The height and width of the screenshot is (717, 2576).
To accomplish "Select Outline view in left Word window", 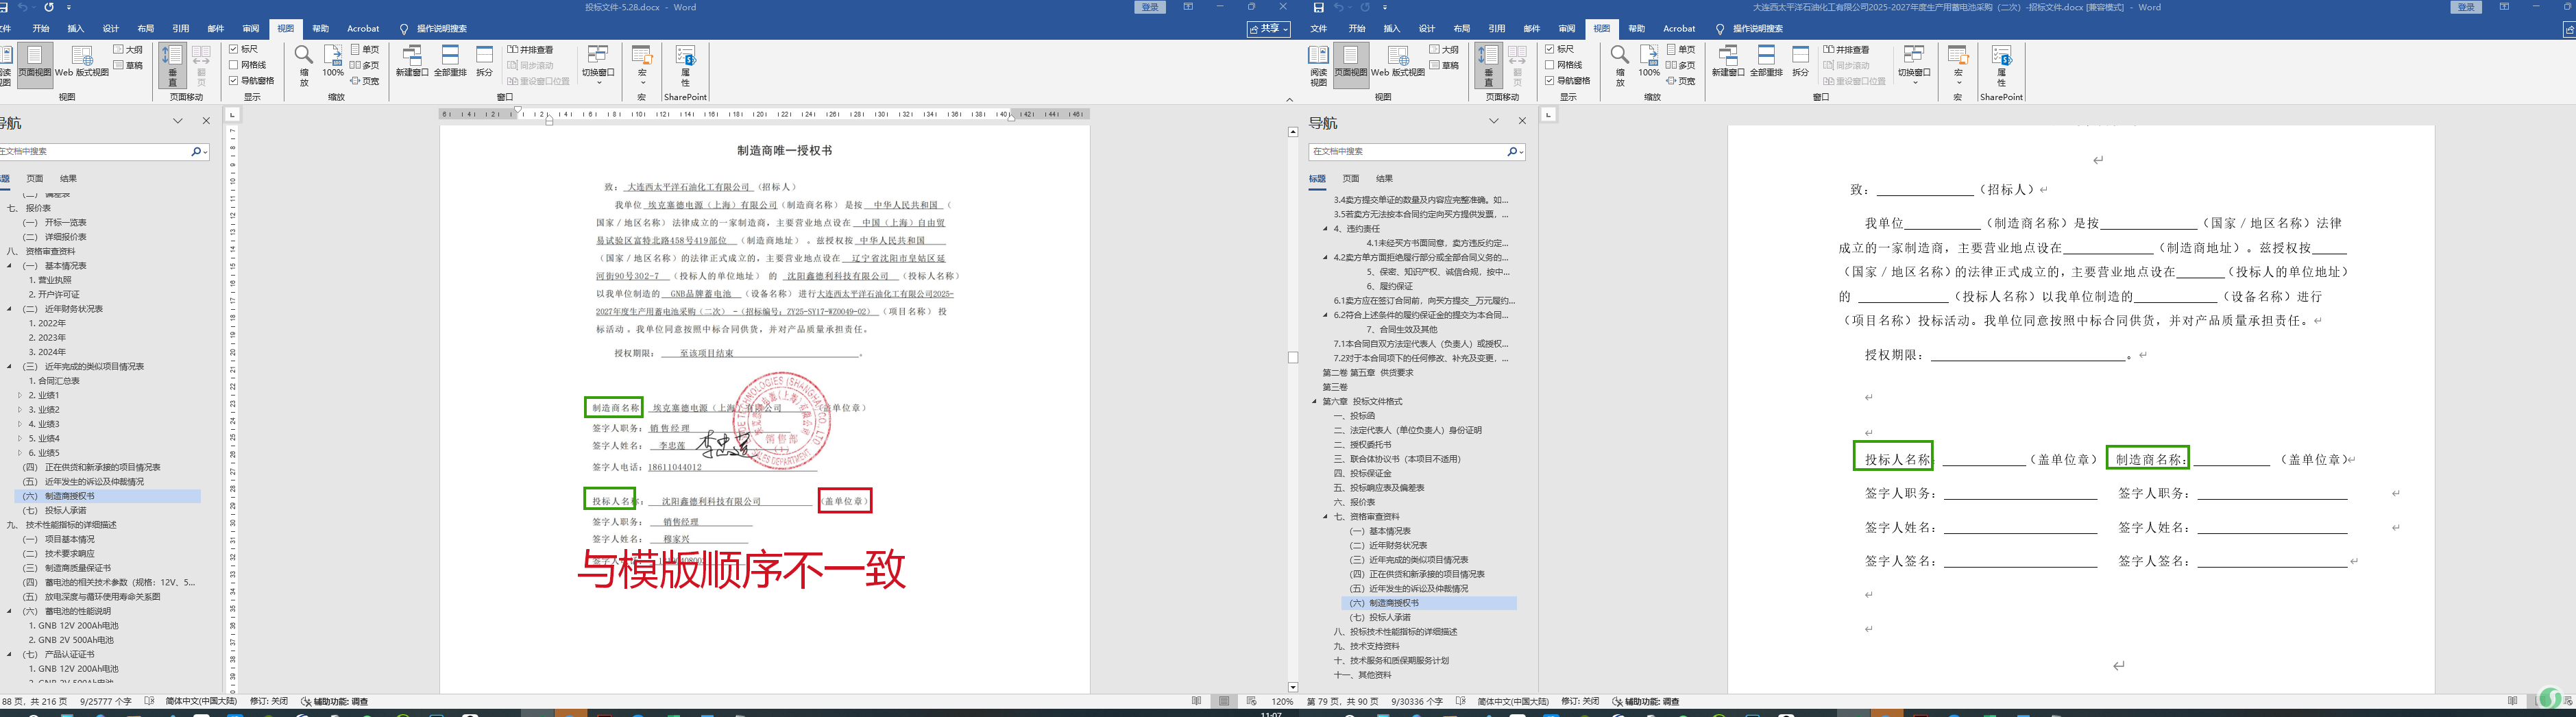I will 128,49.
